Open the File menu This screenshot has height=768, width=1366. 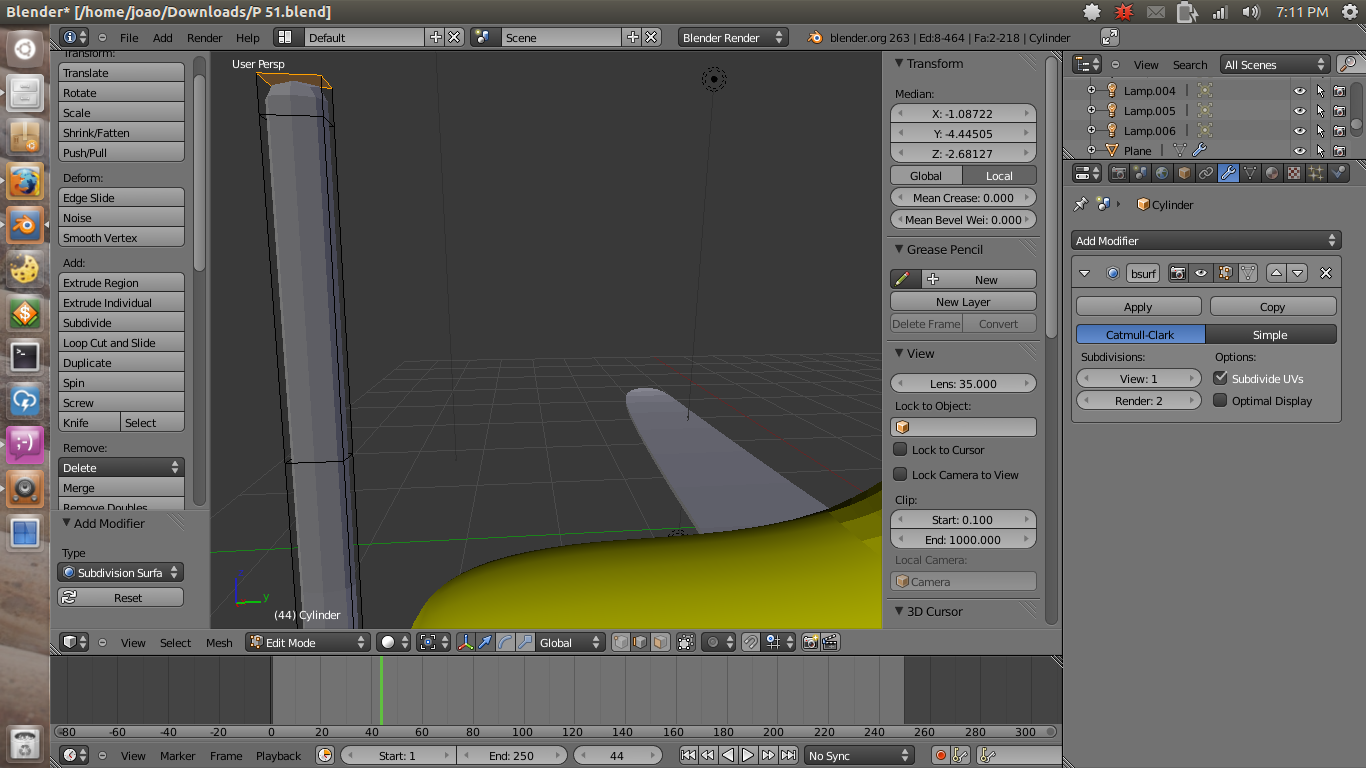click(129, 37)
